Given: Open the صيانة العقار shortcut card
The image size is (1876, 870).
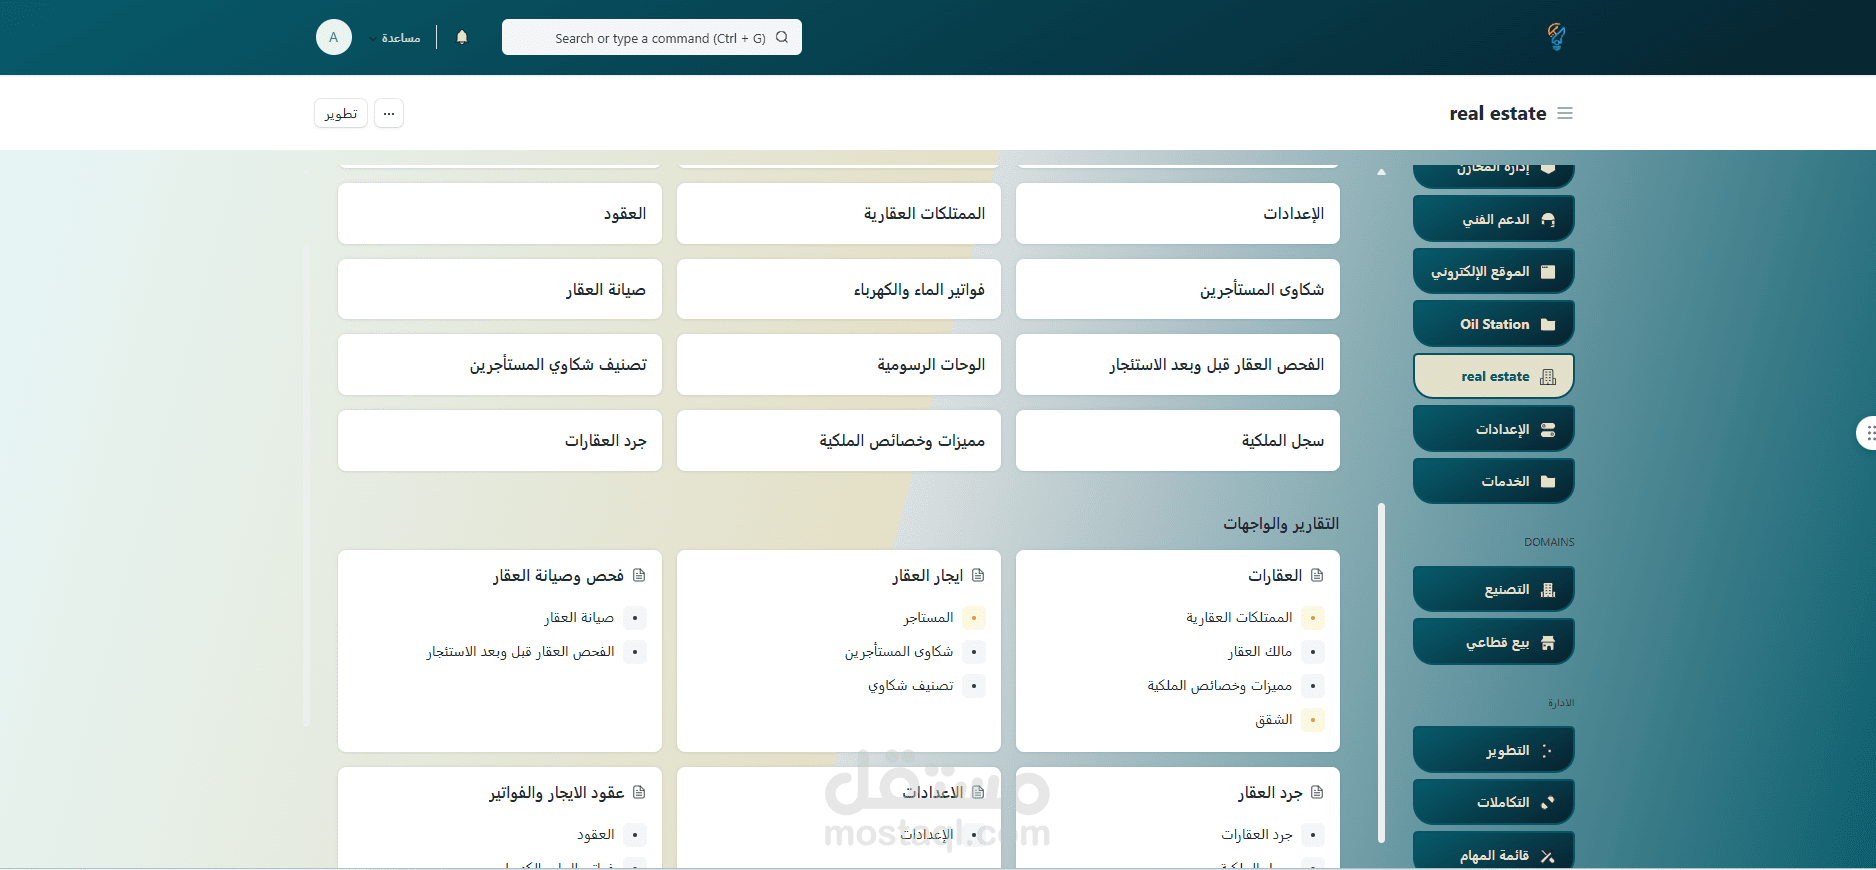Looking at the screenshot, I should 500,289.
